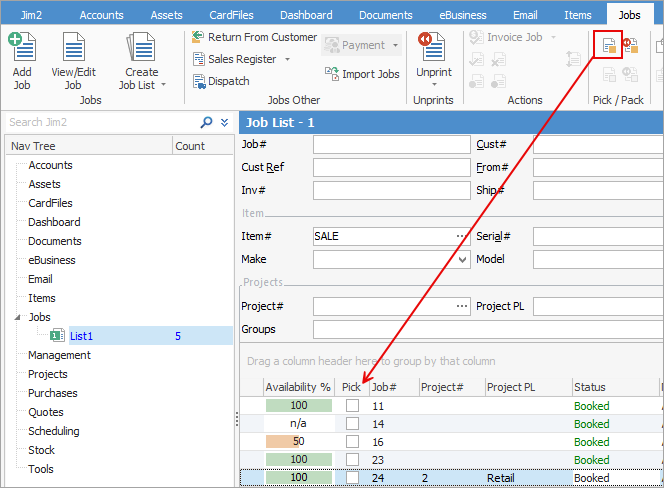Viewport: 664px width, 488px height.
Task: Open the Invoice Job dropdown arrow
Action: tap(553, 37)
